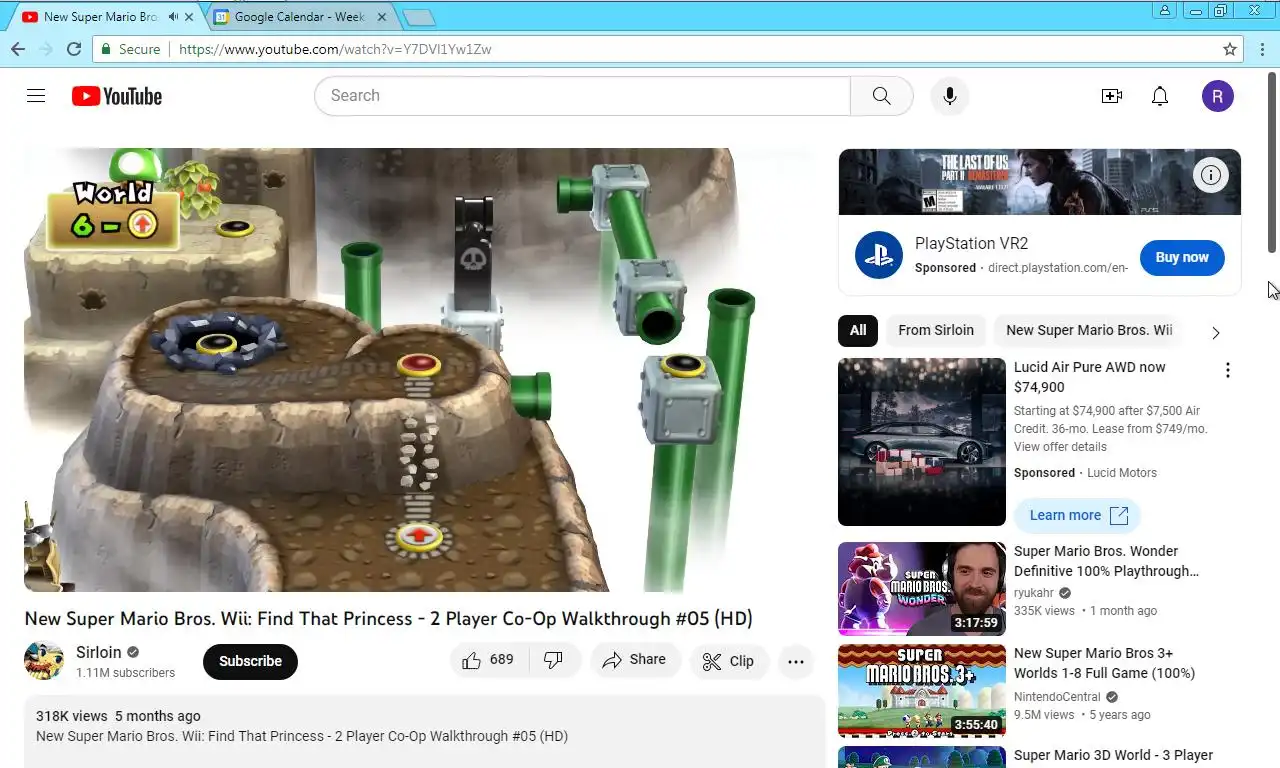The image size is (1280, 768).
Task: Click the video title heading text
Action: tap(388, 618)
